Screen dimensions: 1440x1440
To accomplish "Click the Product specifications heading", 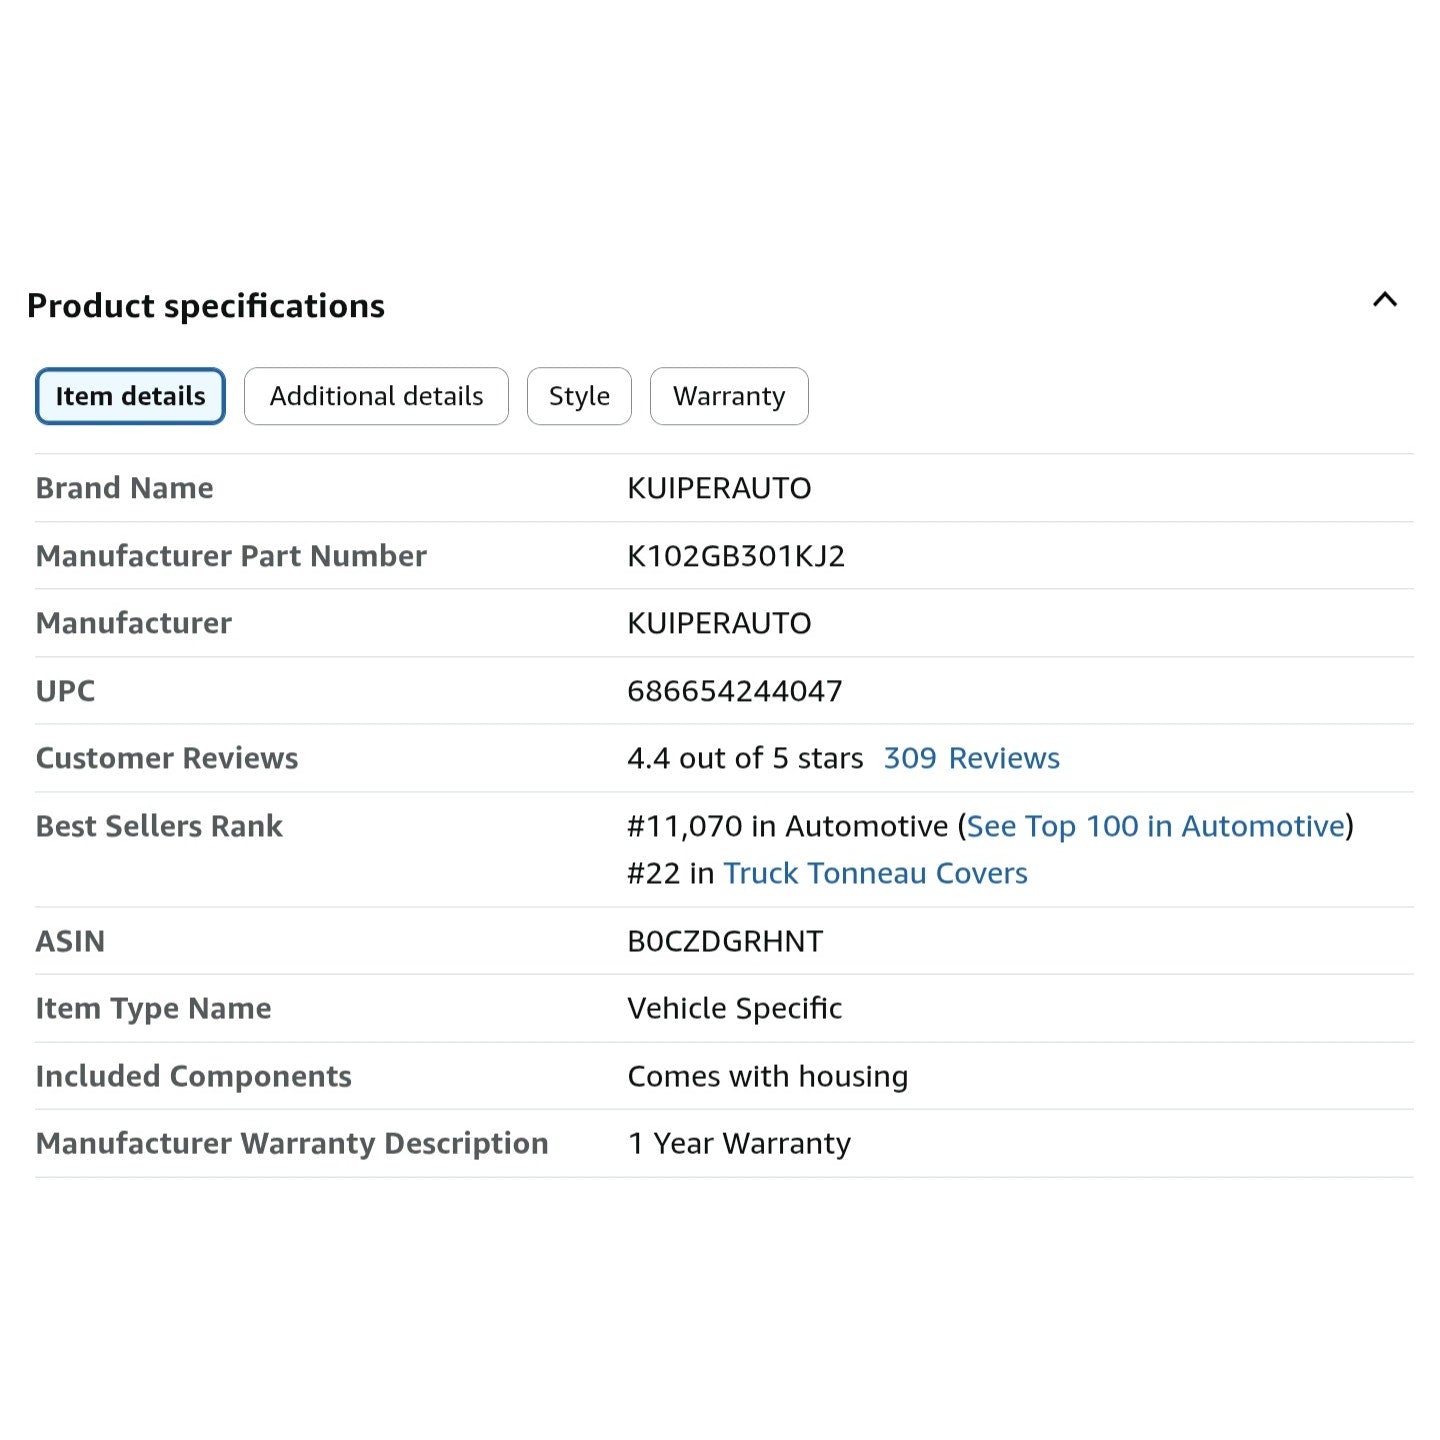I will (x=206, y=306).
